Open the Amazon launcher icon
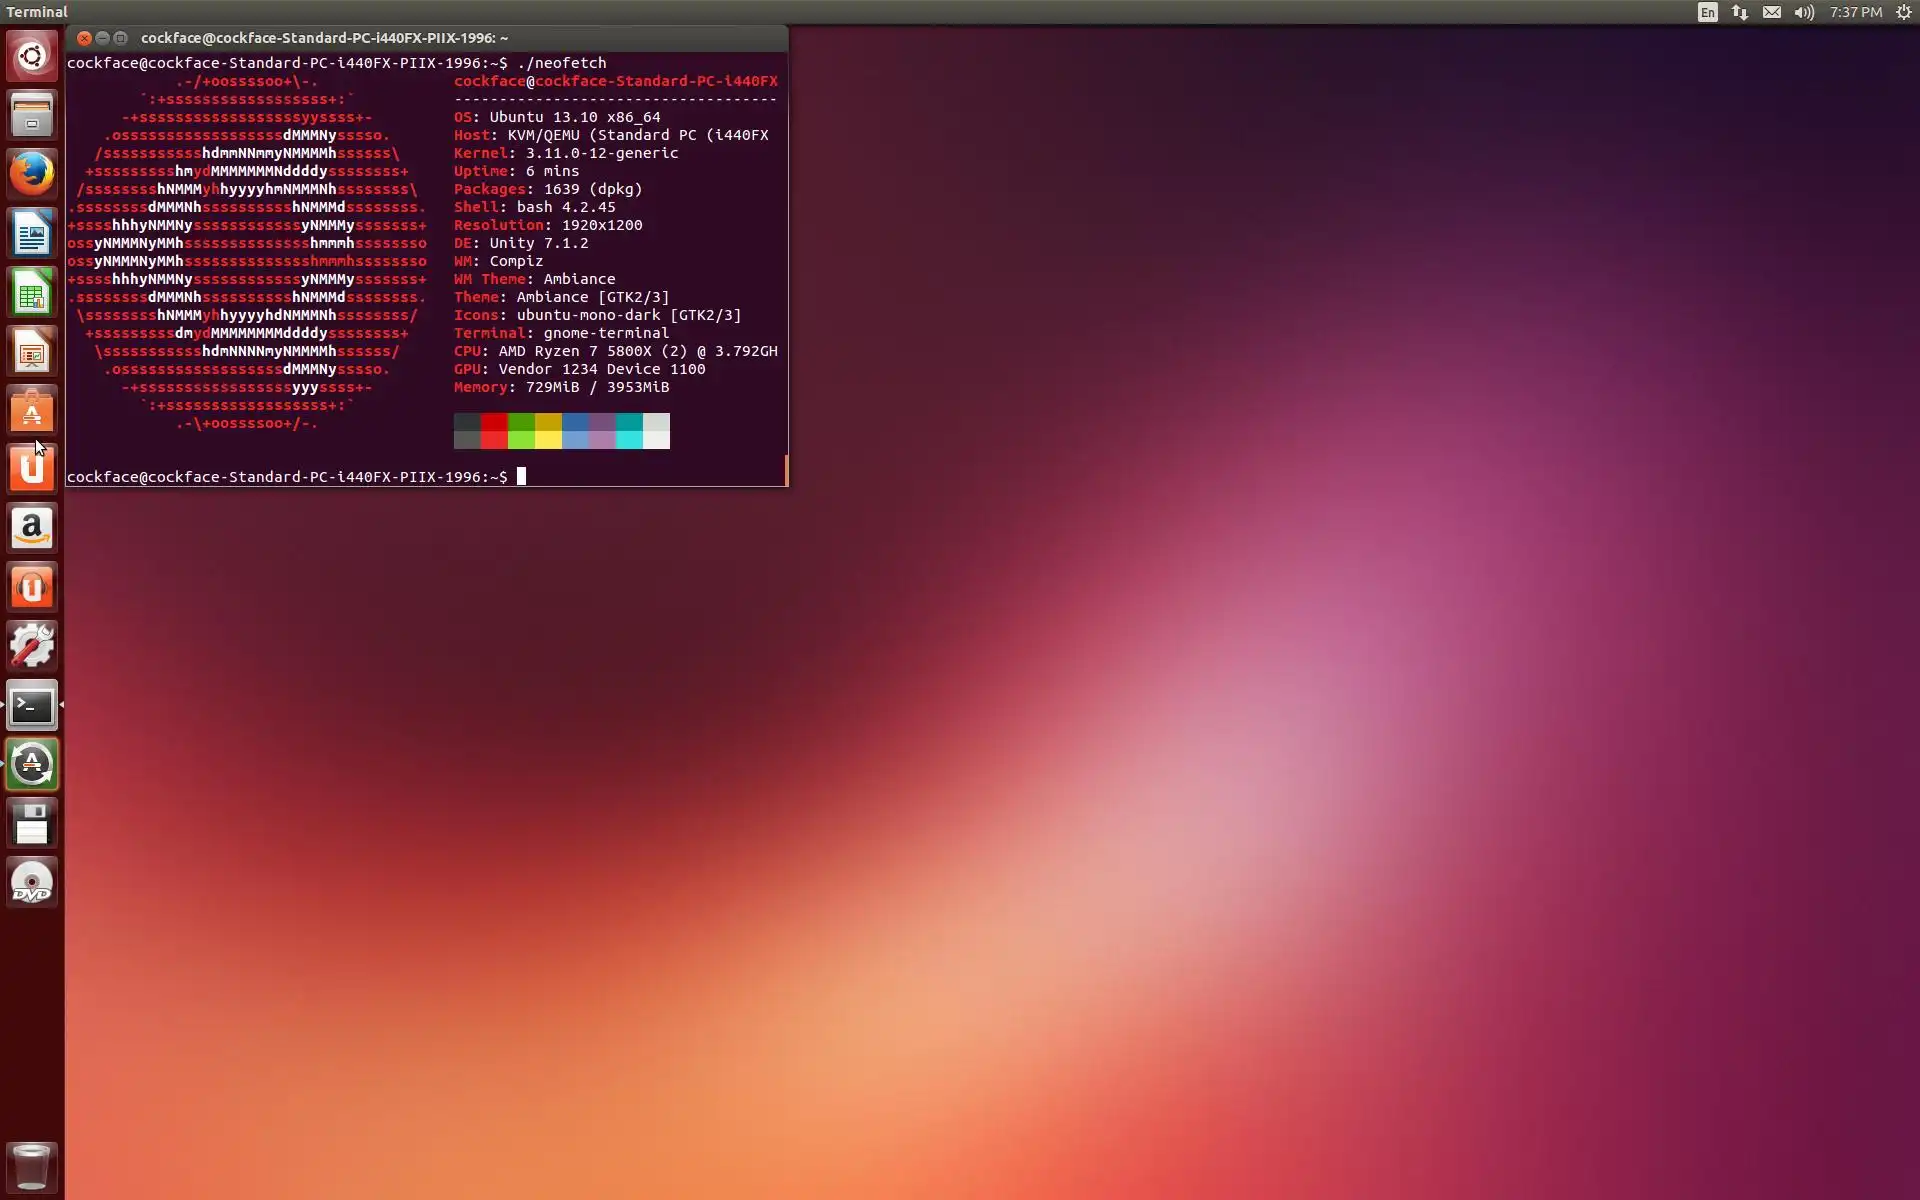This screenshot has height=1200, width=1920. coord(32,528)
